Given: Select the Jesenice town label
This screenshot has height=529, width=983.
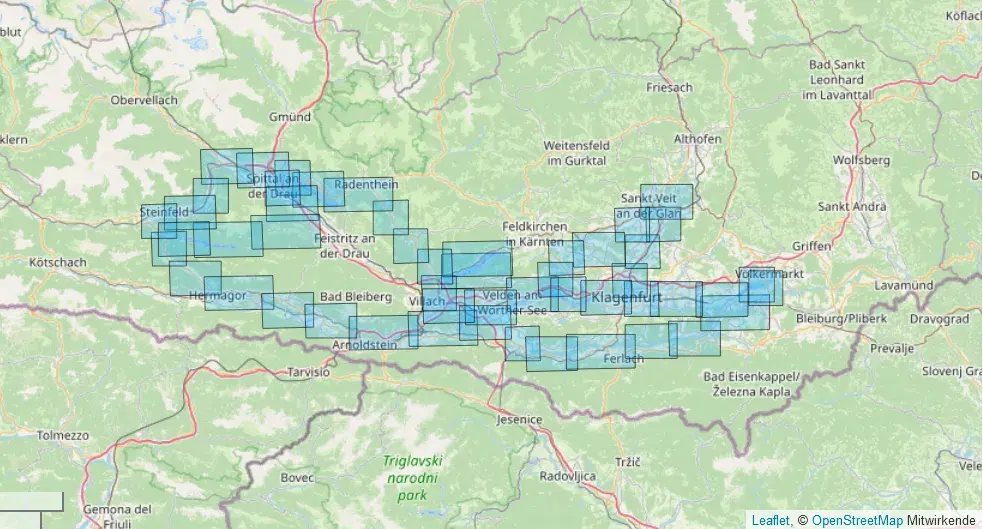Looking at the screenshot, I should (x=519, y=419).
